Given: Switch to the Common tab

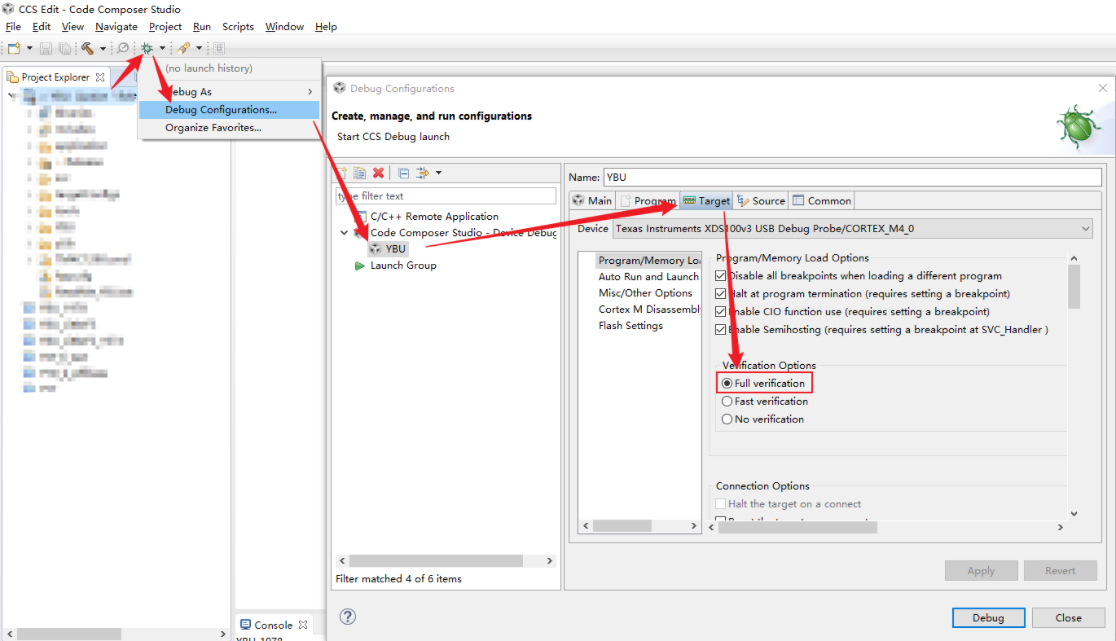Looking at the screenshot, I should (x=822, y=201).
